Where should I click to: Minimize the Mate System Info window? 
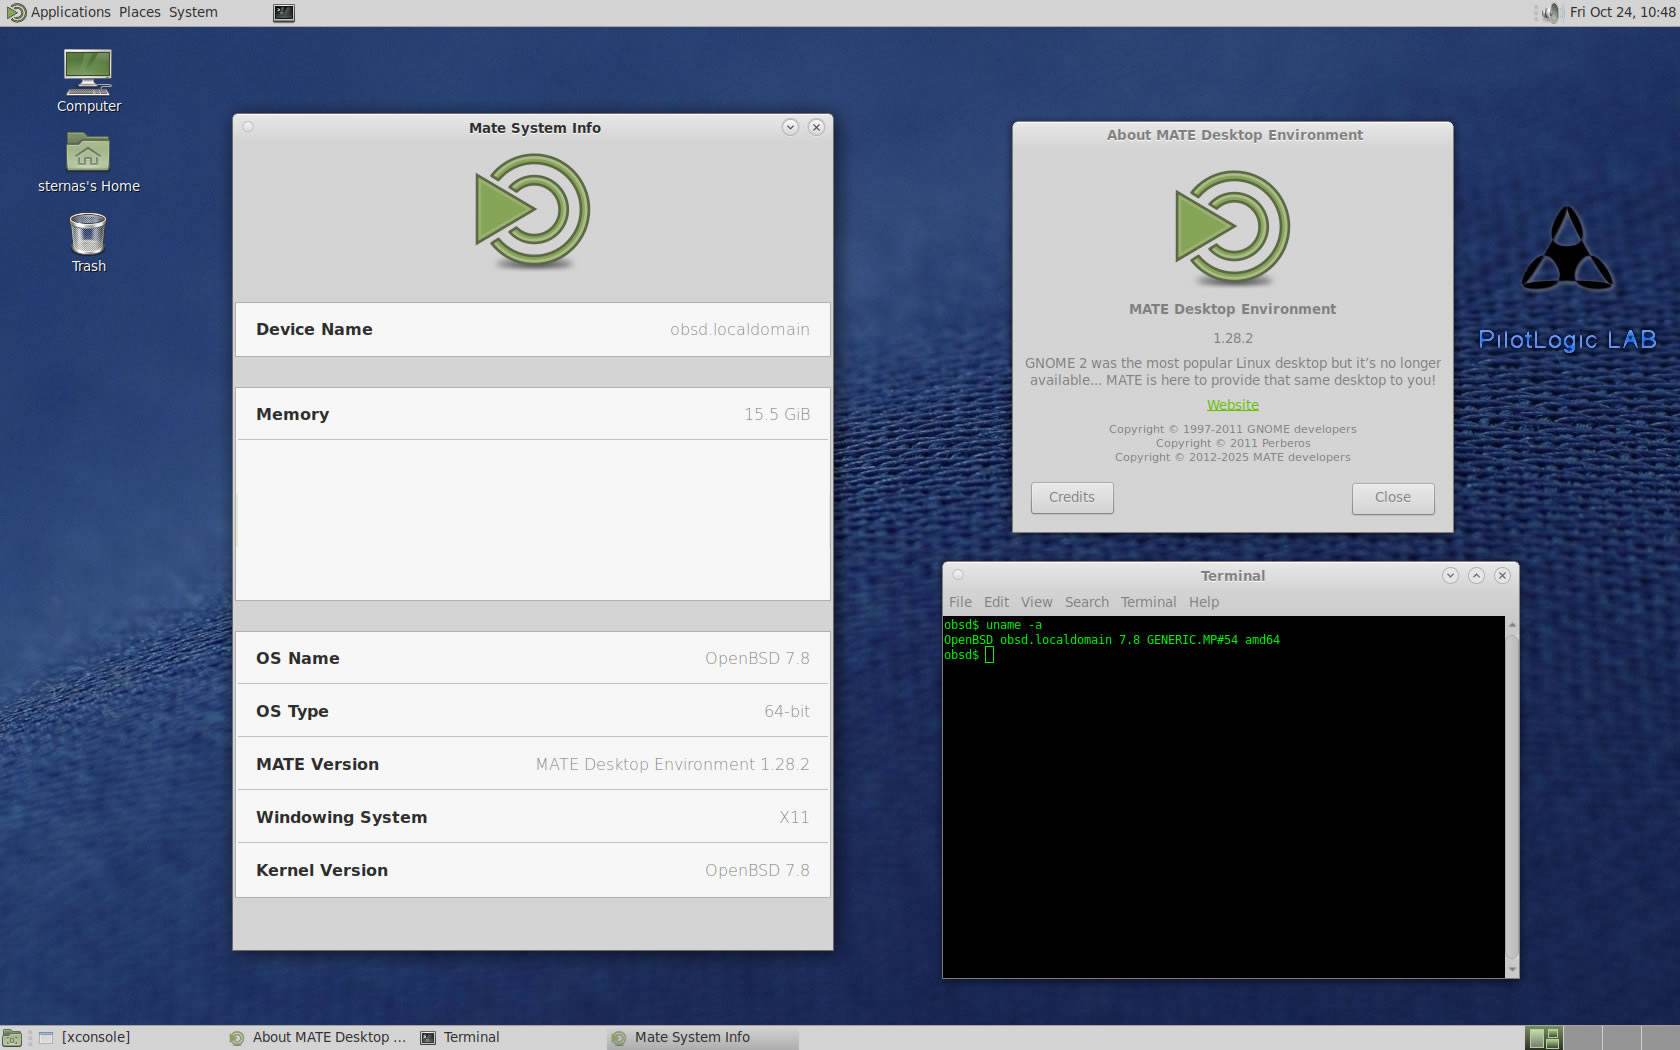pyautogui.click(x=790, y=127)
